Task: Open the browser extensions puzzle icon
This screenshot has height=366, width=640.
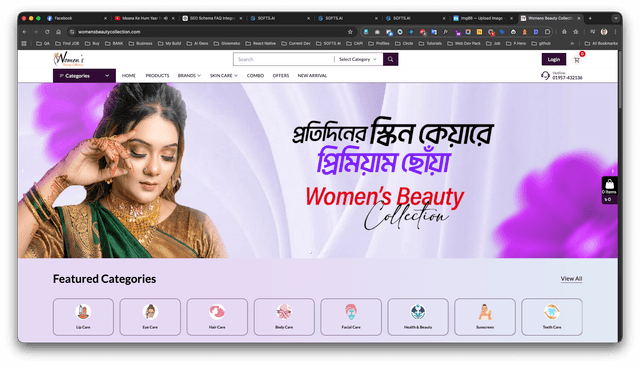Action: point(547,32)
